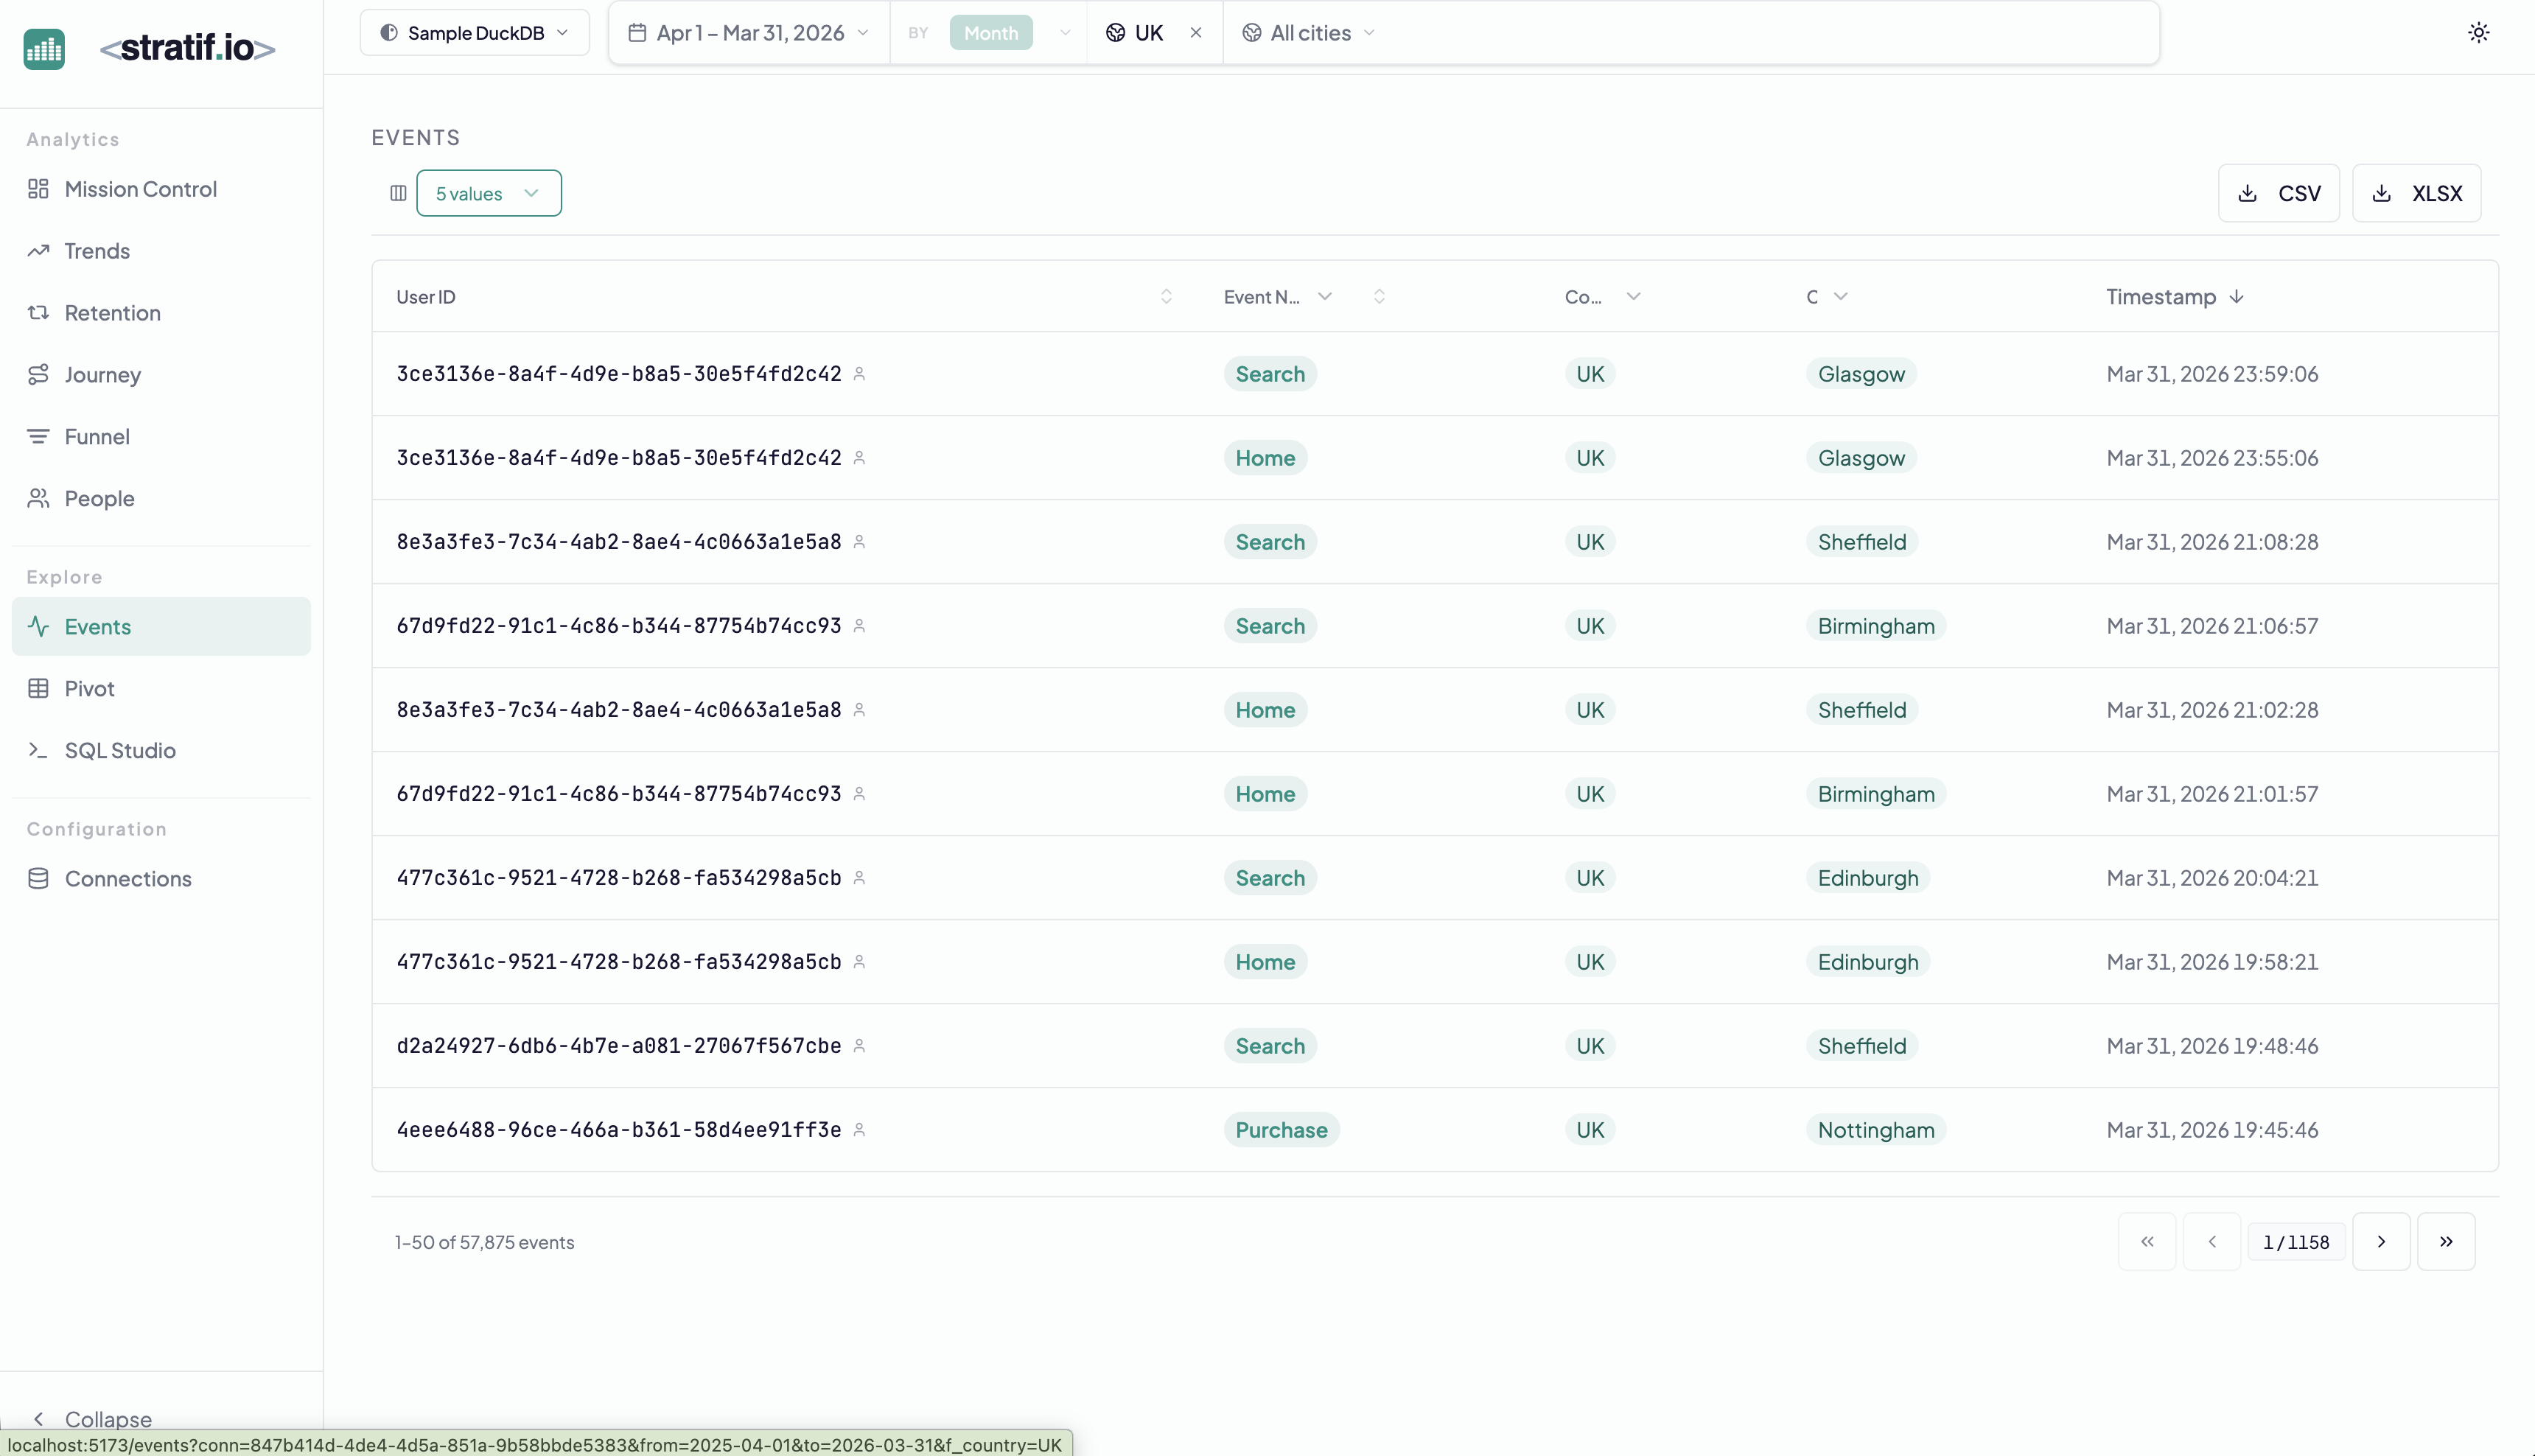The image size is (2535, 1456).
Task: Open the Sample DuckDB connection dropdown
Action: pos(474,32)
